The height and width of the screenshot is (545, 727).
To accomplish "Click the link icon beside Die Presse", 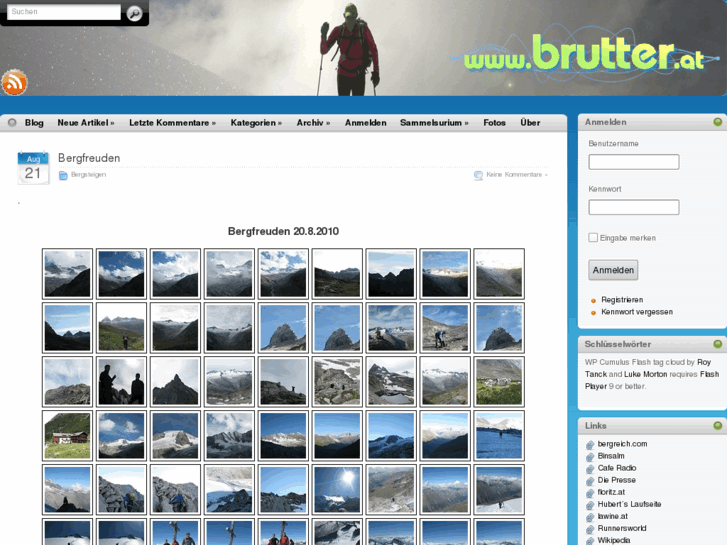I will pyautogui.click(x=590, y=481).
